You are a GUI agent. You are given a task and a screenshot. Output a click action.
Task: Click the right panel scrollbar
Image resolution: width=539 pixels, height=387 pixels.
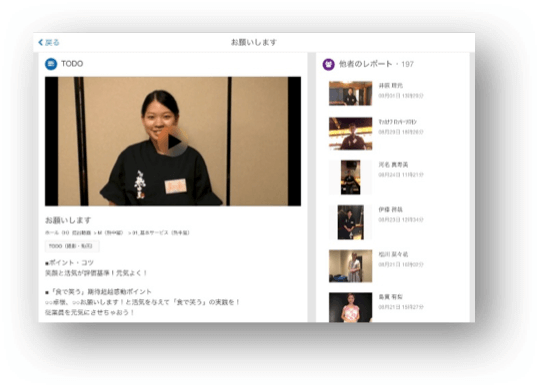click(x=472, y=187)
